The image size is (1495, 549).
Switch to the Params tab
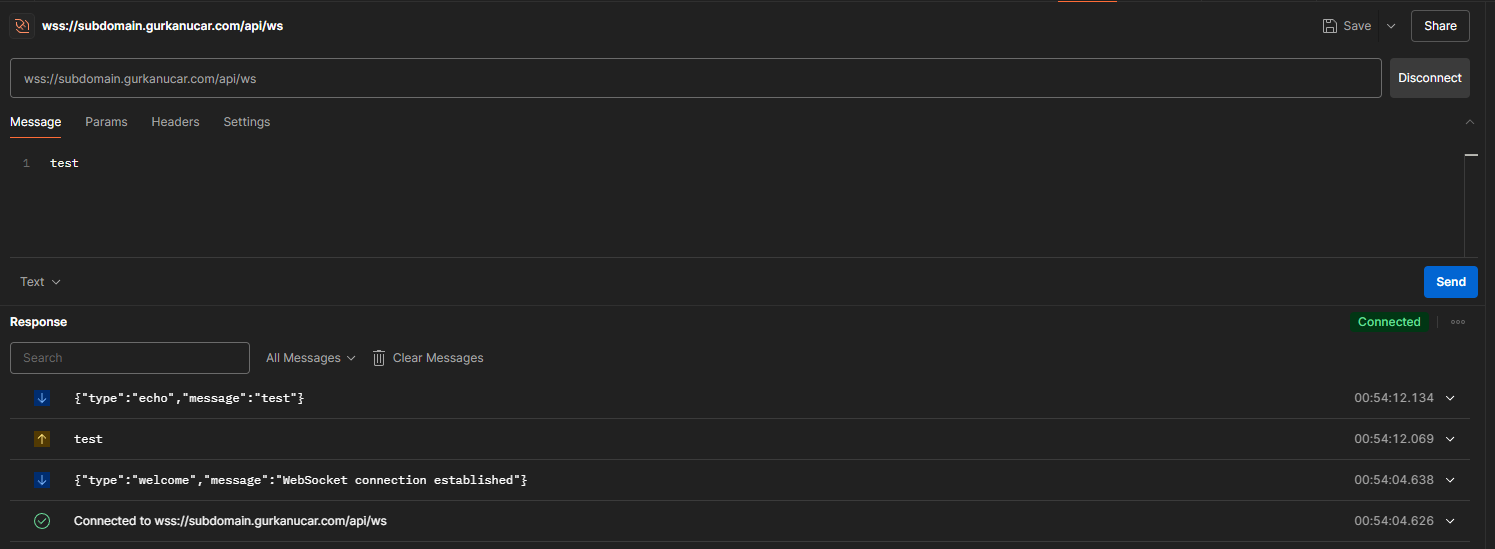[106, 122]
